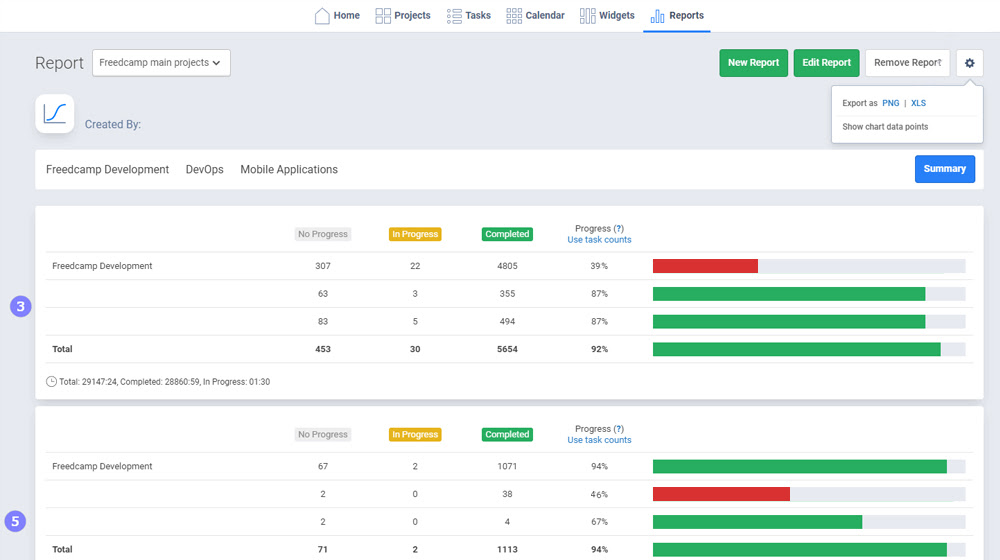Click the Widgets icon
This screenshot has width=1000, height=560.
click(587, 15)
